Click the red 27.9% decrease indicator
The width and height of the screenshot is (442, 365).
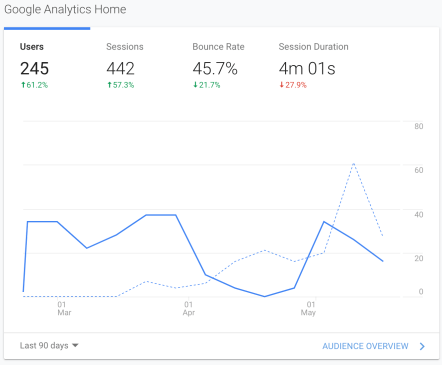click(293, 85)
